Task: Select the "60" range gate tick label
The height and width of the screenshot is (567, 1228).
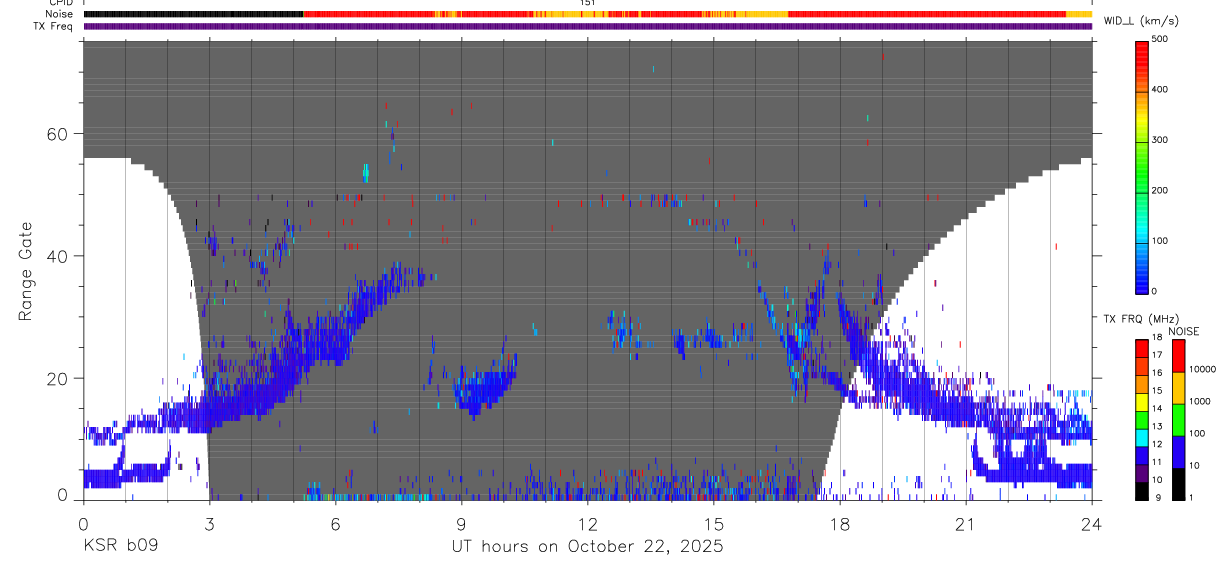Action: tap(58, 134)
